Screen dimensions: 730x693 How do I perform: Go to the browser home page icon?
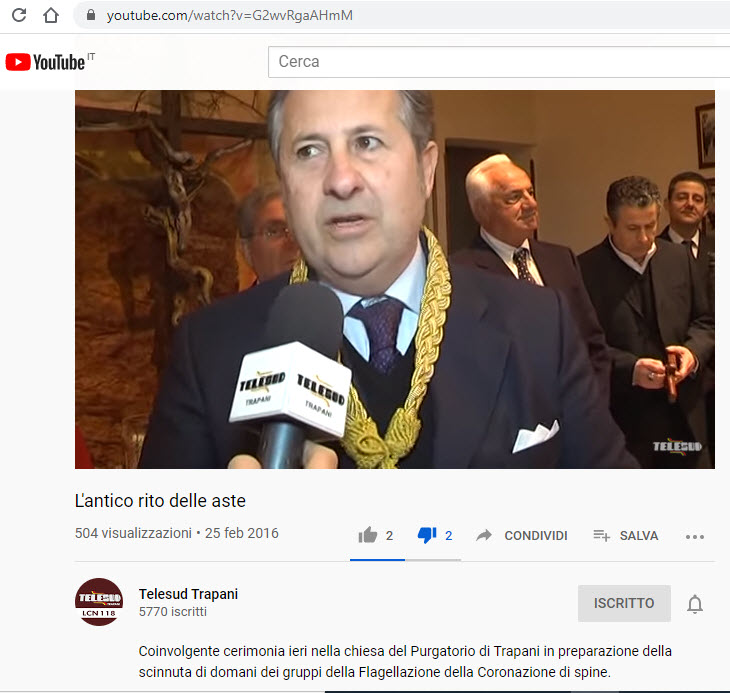click(x=51, y=15)
